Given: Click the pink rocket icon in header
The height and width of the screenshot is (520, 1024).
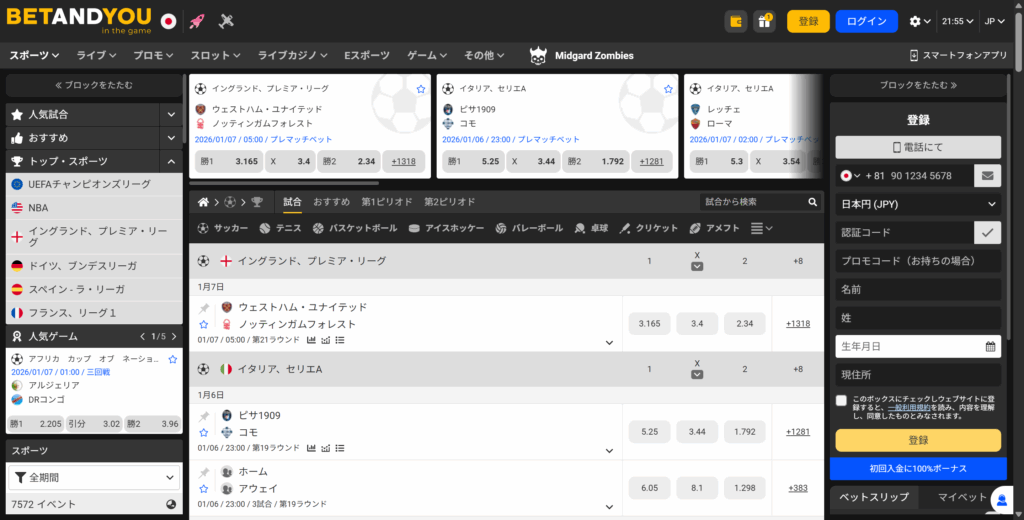Looking at the screenshot, I should pyautogui.click(x=197, y=21).
